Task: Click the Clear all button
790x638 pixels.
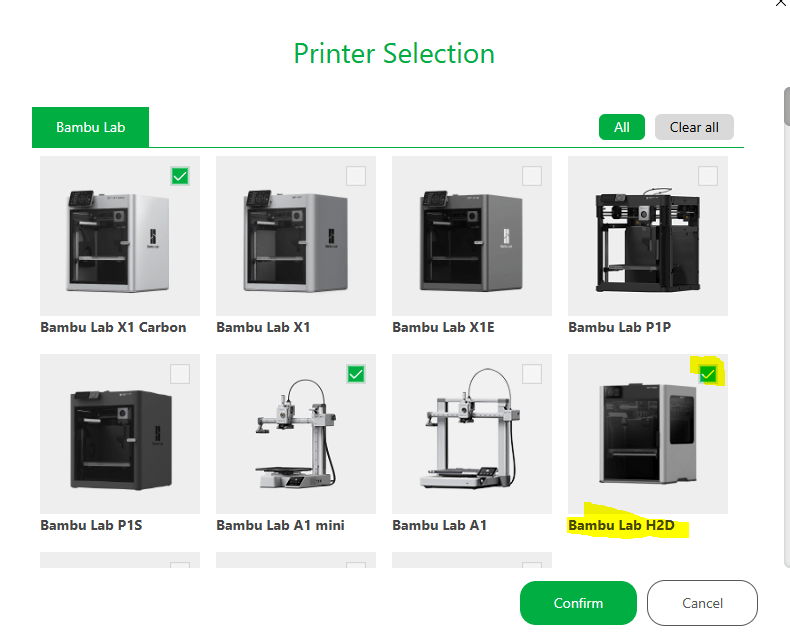Action: pyautogui.click(x=694, y=127)
